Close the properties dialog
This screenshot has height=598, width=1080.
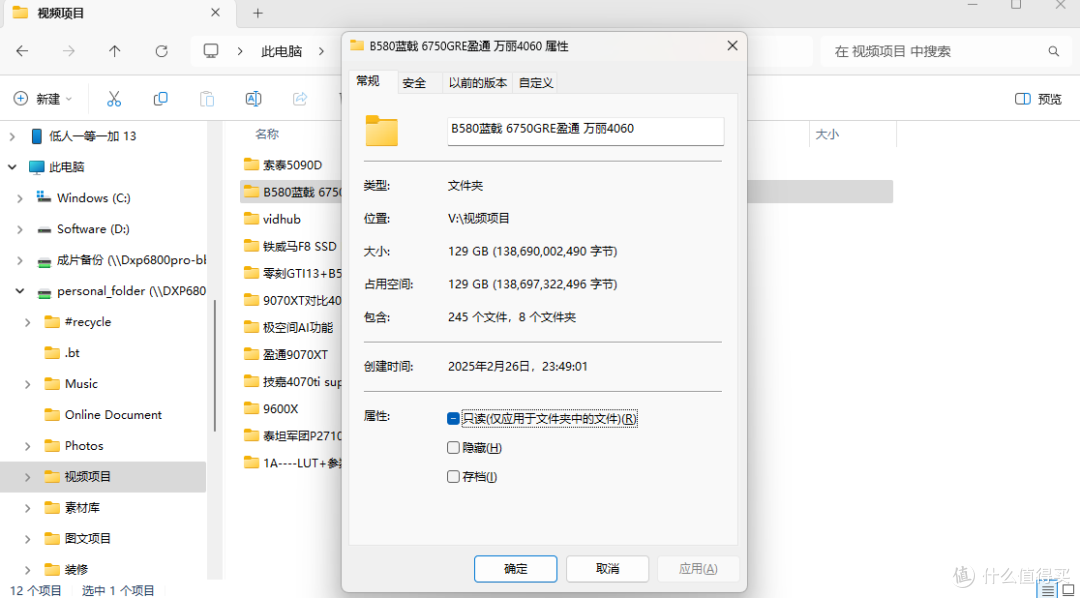coord(732,46)
